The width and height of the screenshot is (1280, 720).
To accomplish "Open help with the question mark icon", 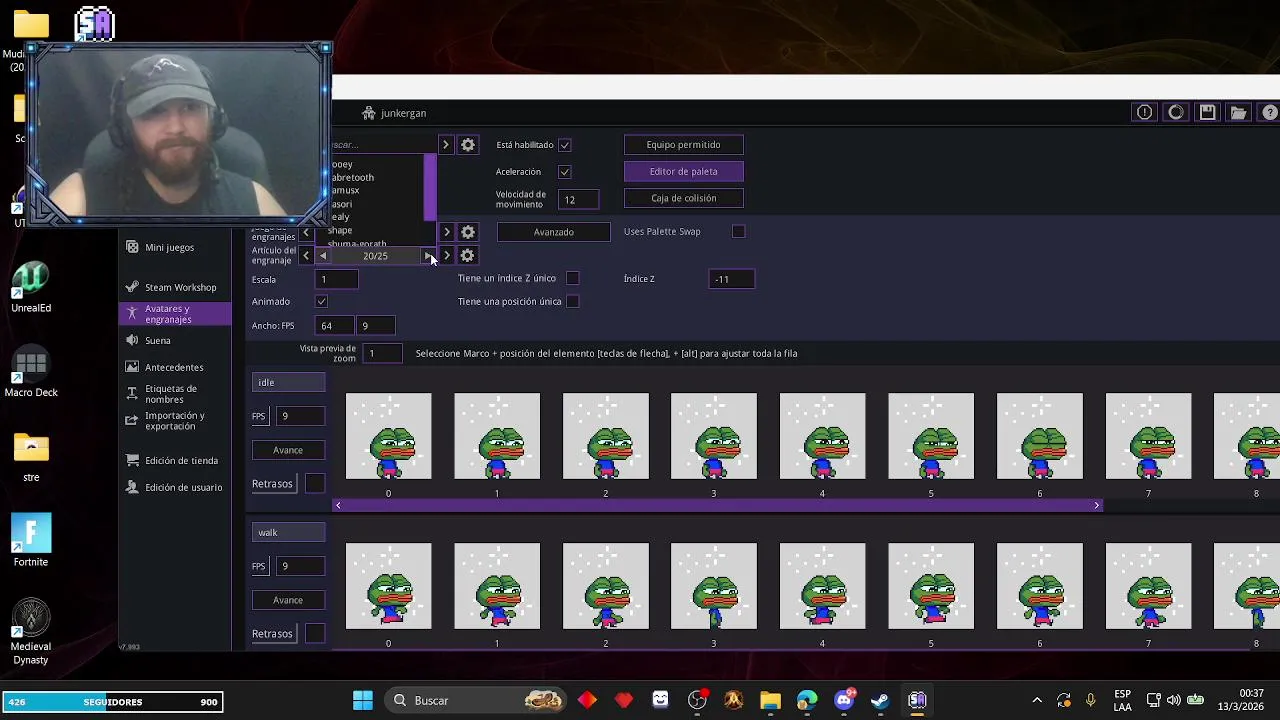I will pos(1270,113).
